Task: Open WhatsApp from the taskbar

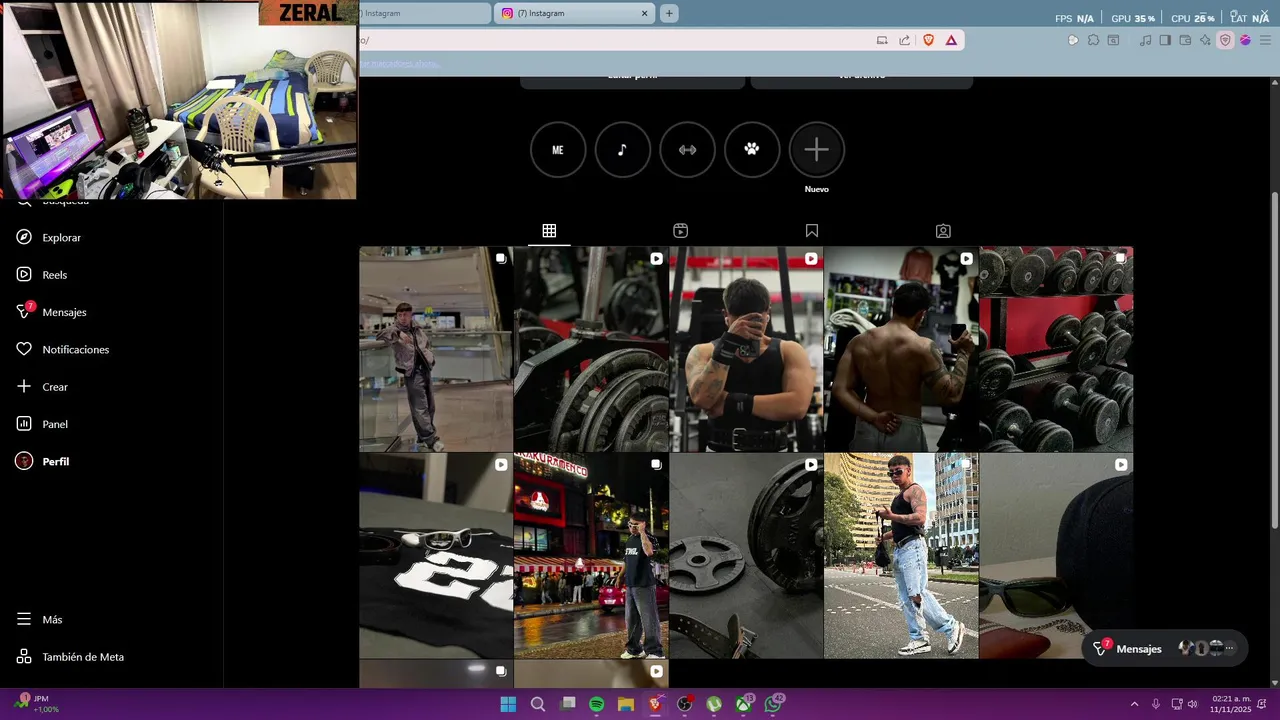Action: [x=774, y=704]
